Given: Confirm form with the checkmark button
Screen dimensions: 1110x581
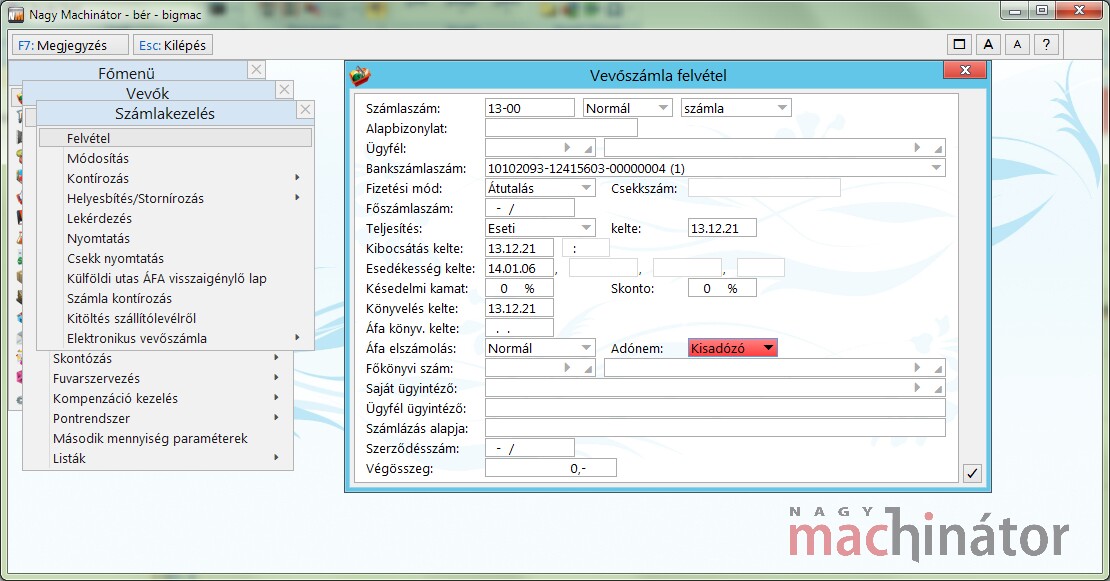Looking at the screenshot, I should pos(971,474).
